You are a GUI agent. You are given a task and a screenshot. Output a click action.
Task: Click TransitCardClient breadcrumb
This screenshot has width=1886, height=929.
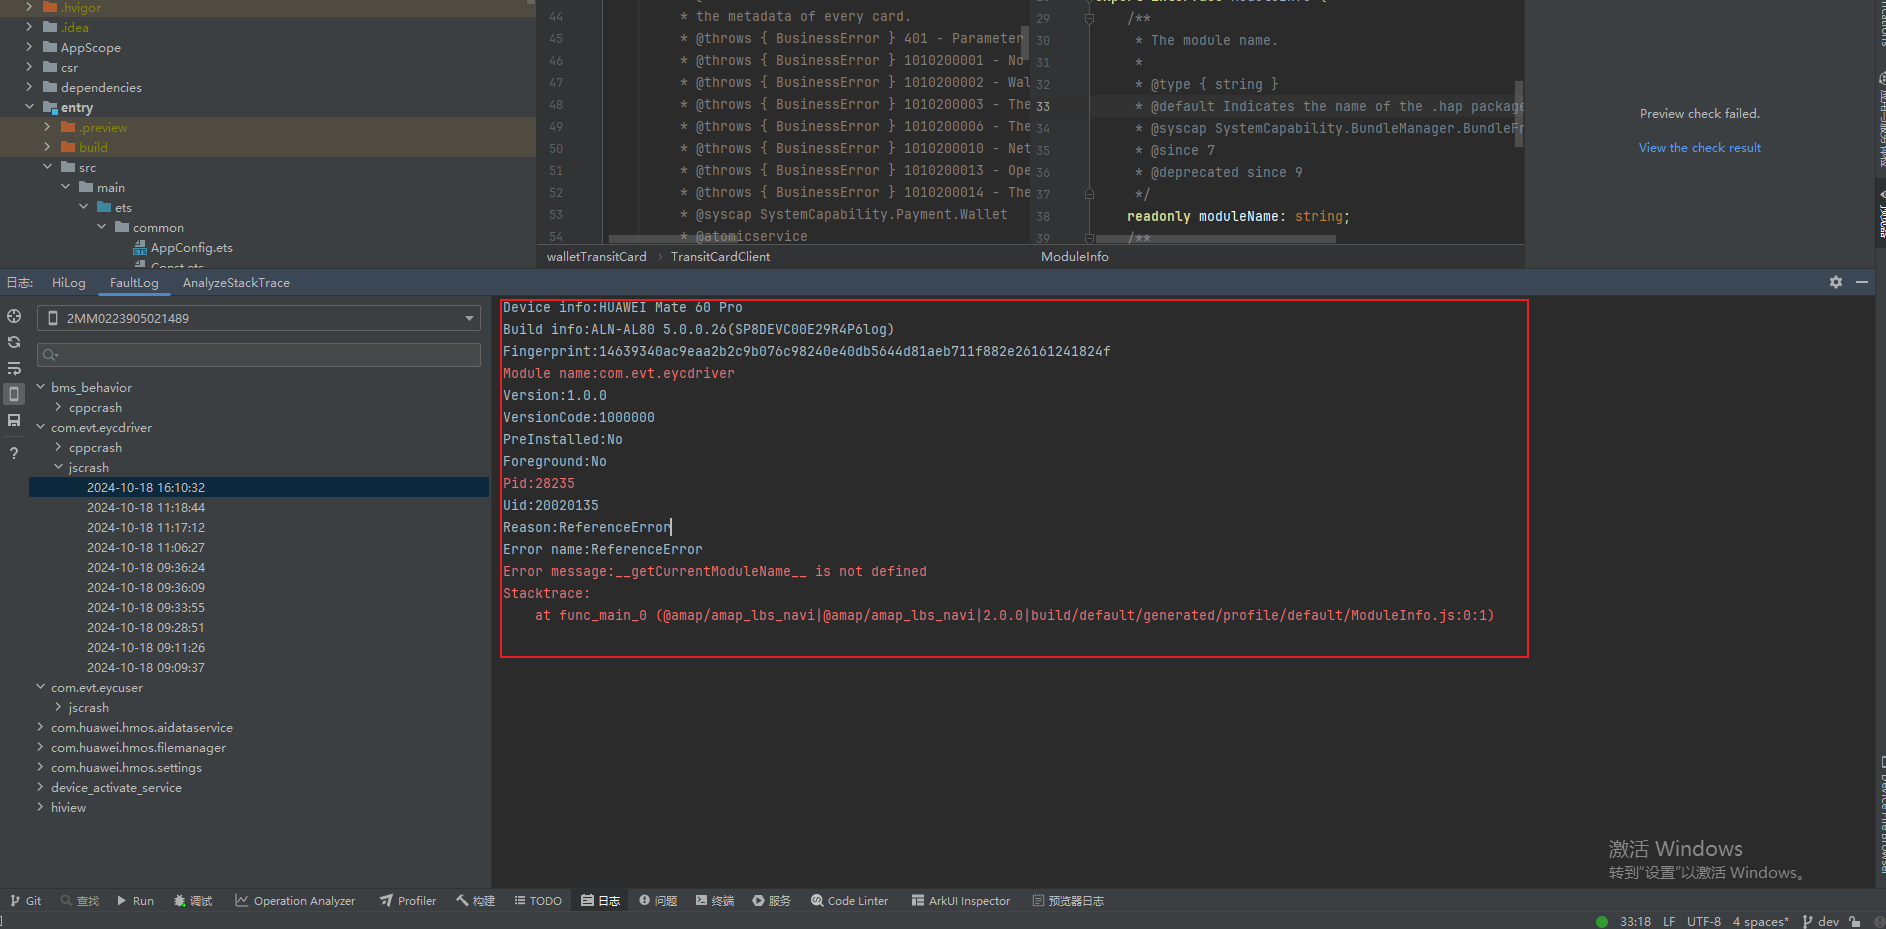720,257
